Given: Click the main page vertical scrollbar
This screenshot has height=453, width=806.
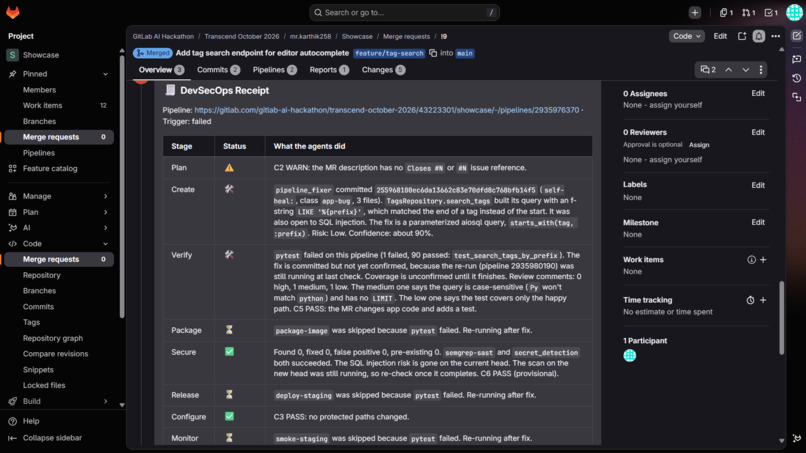Looking at the screenshot, I should click(x=781, y=317).
